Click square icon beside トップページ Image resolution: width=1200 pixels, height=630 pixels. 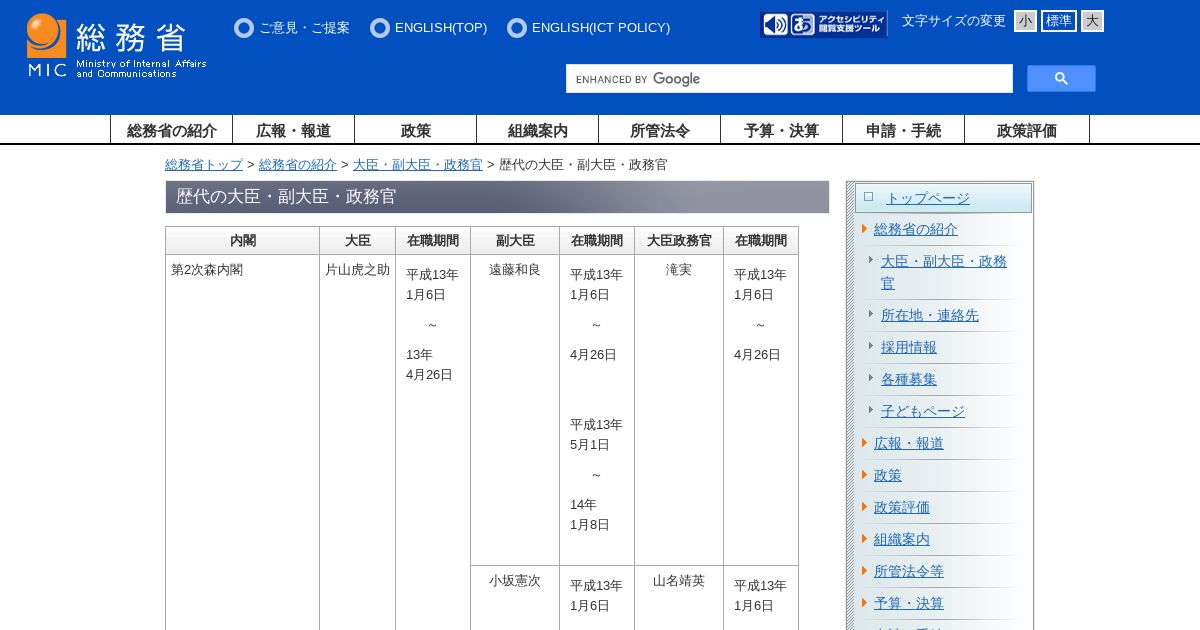[x=869, y=197]
